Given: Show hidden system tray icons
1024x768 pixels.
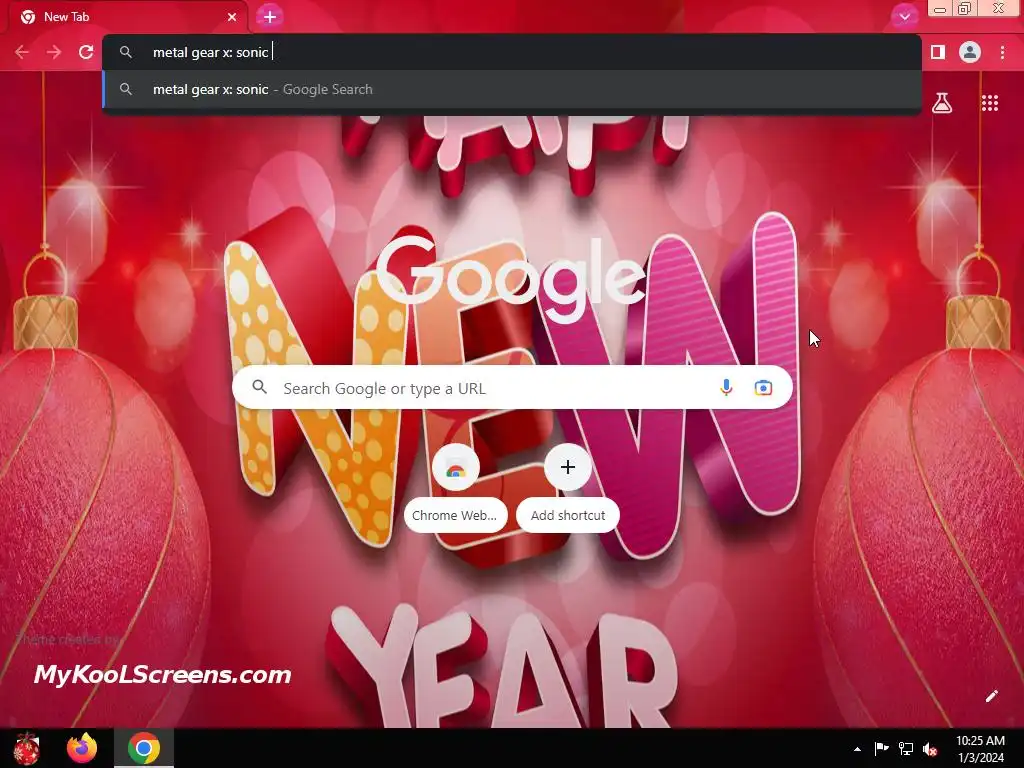Looking at the screenshot, I should click(857, 749).
